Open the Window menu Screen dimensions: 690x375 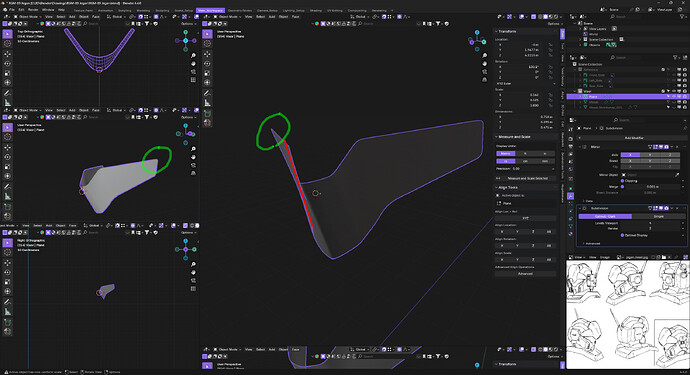(48, 10)
